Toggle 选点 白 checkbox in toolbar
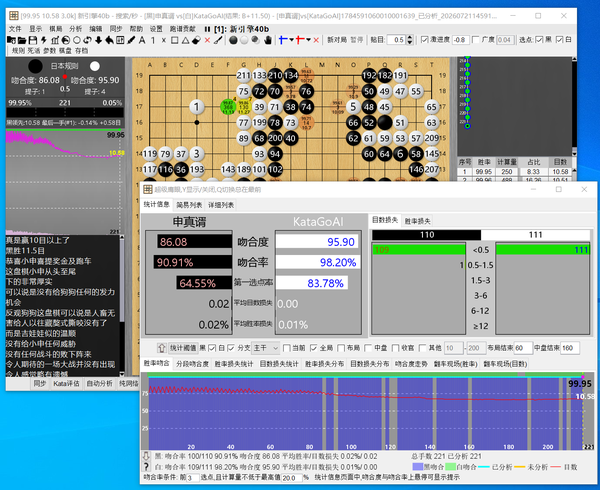Screen dimensions: 600x490 click(559, 39)
